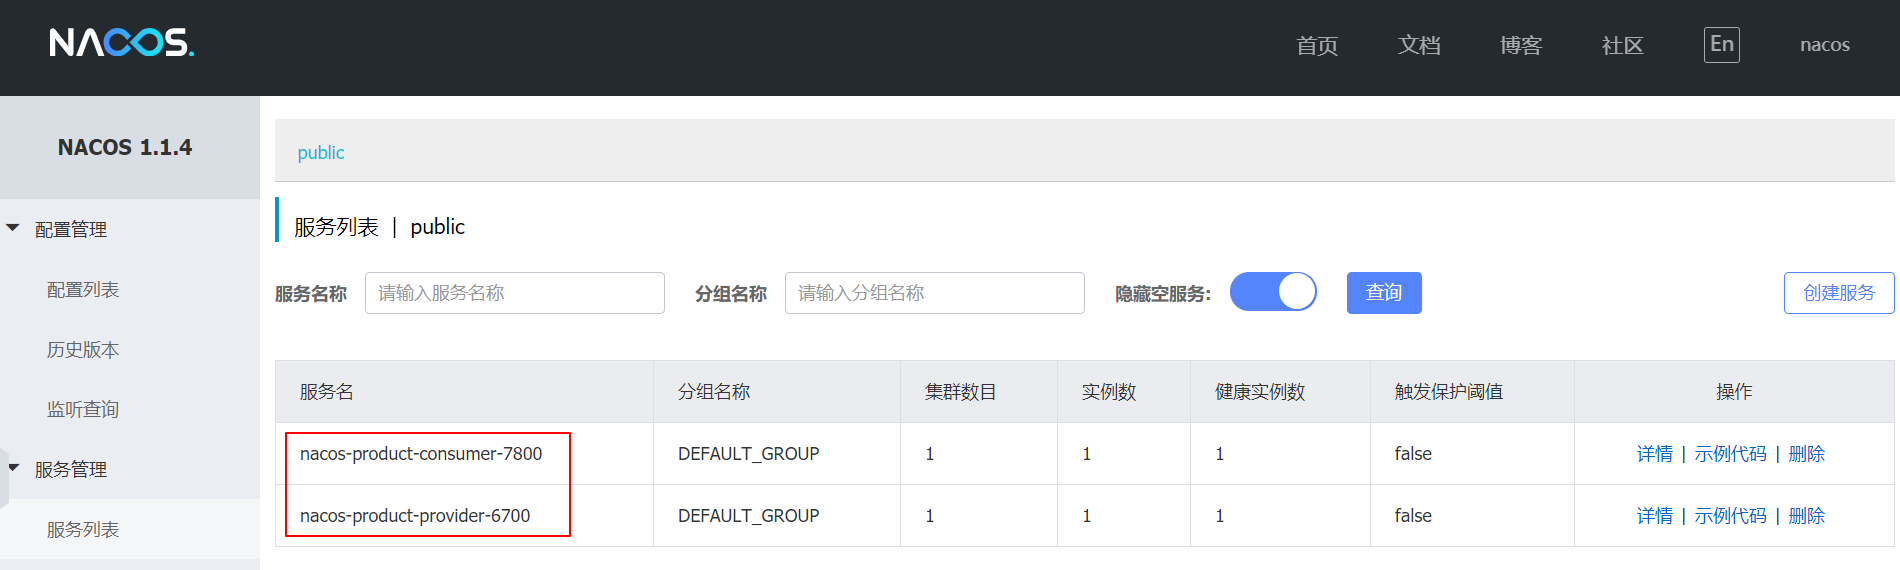Open 示例代码 for nacos-product-provider-6700
The image size is (1900, 570).
click(1730, 516)
